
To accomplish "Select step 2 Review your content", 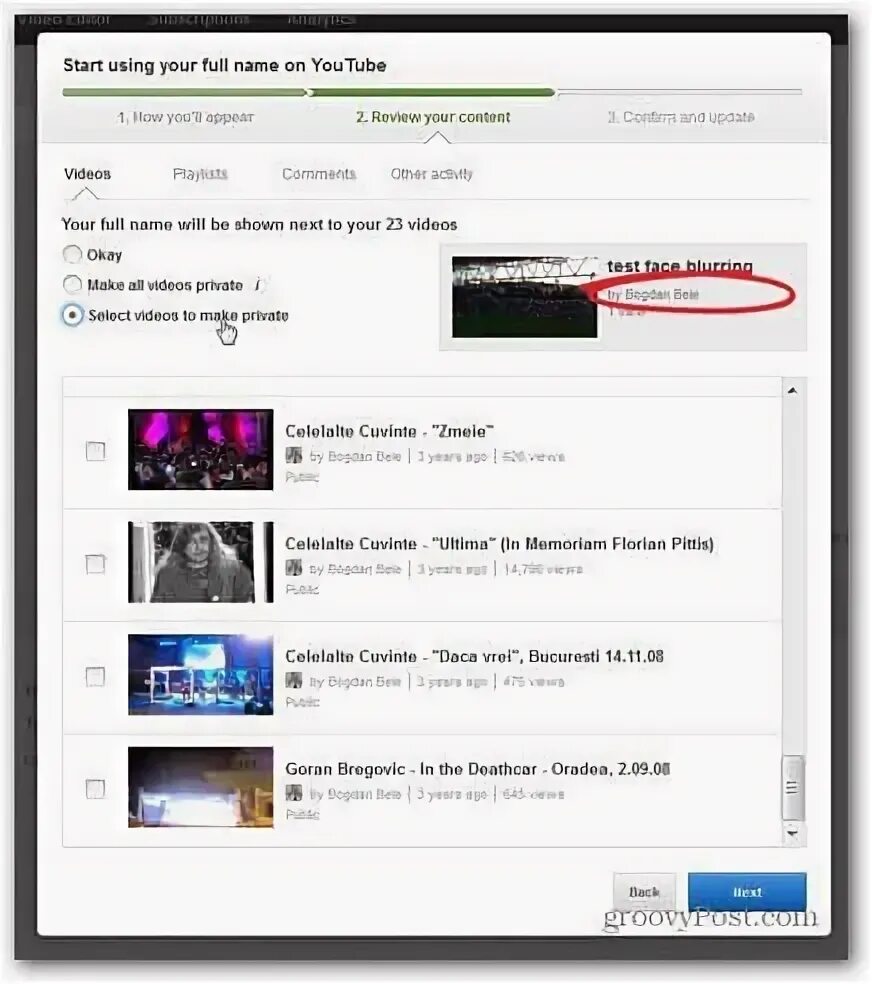I will coord(433,117).
